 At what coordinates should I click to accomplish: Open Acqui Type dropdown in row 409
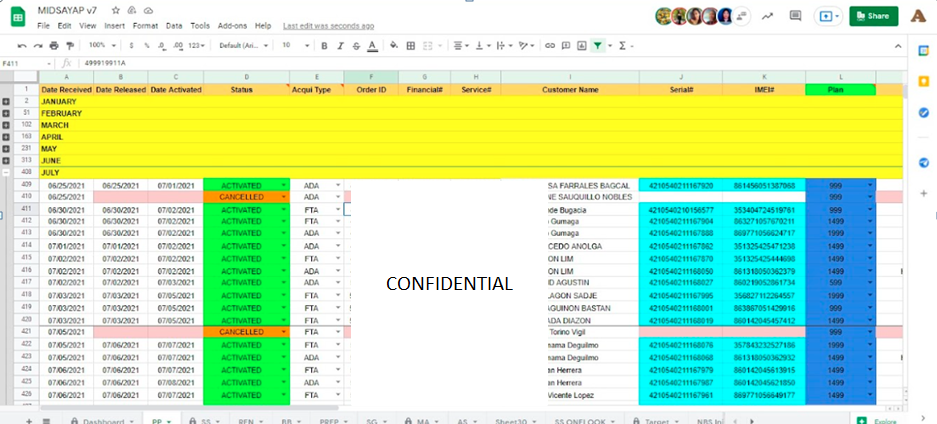pyautogui.click(x=338, y=186)
